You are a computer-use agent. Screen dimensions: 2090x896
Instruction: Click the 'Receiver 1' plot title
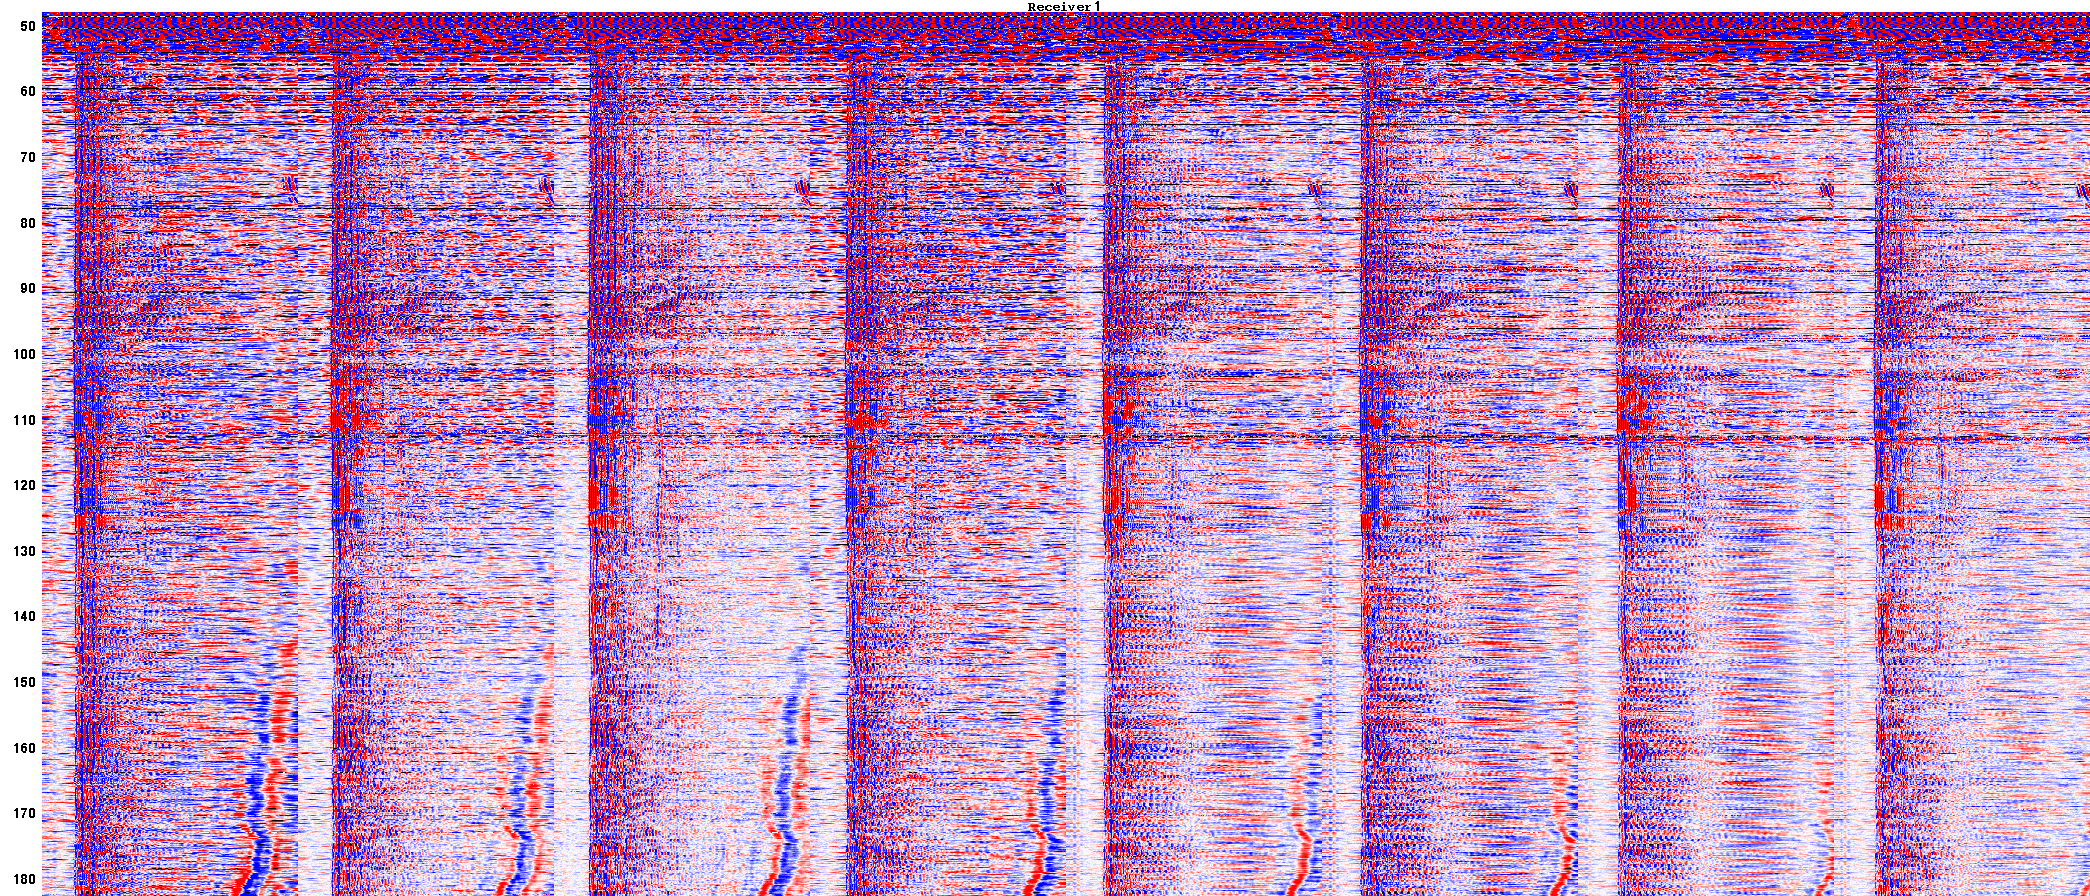(x=1064, y=7)
